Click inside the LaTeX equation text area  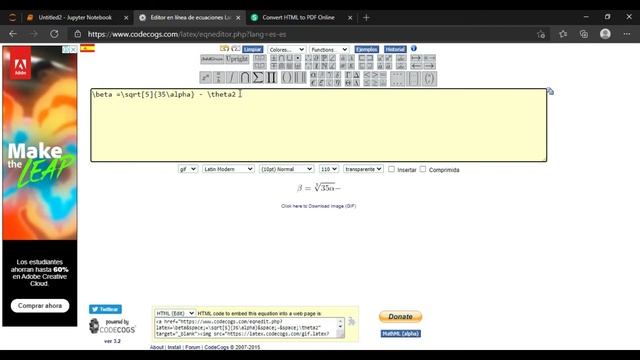click(x=319, y=125)
